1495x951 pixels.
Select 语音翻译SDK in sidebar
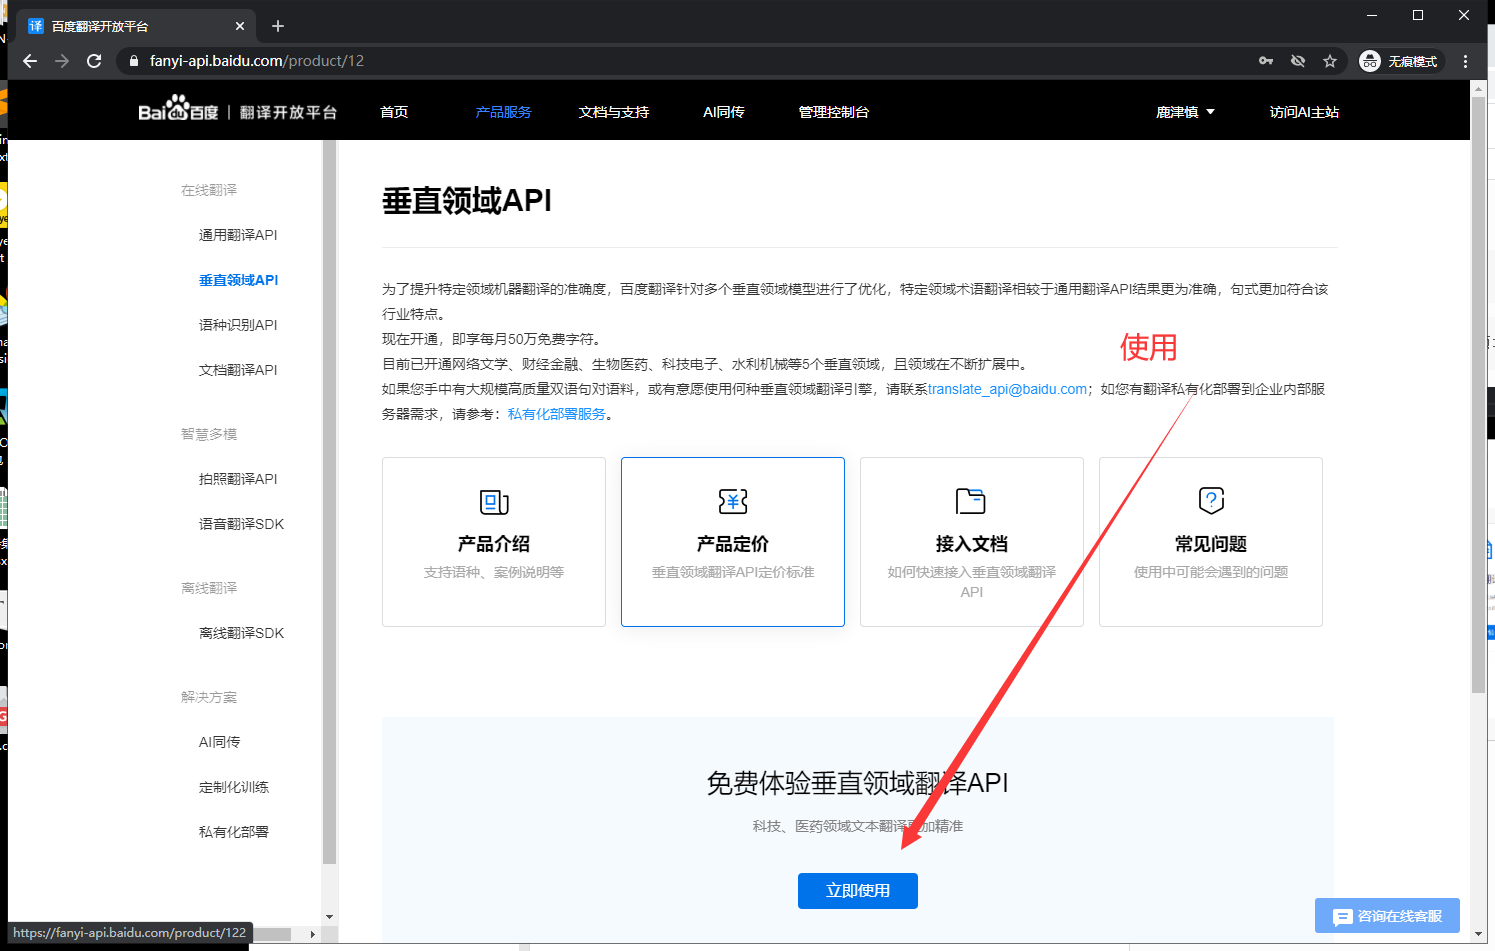241,524
